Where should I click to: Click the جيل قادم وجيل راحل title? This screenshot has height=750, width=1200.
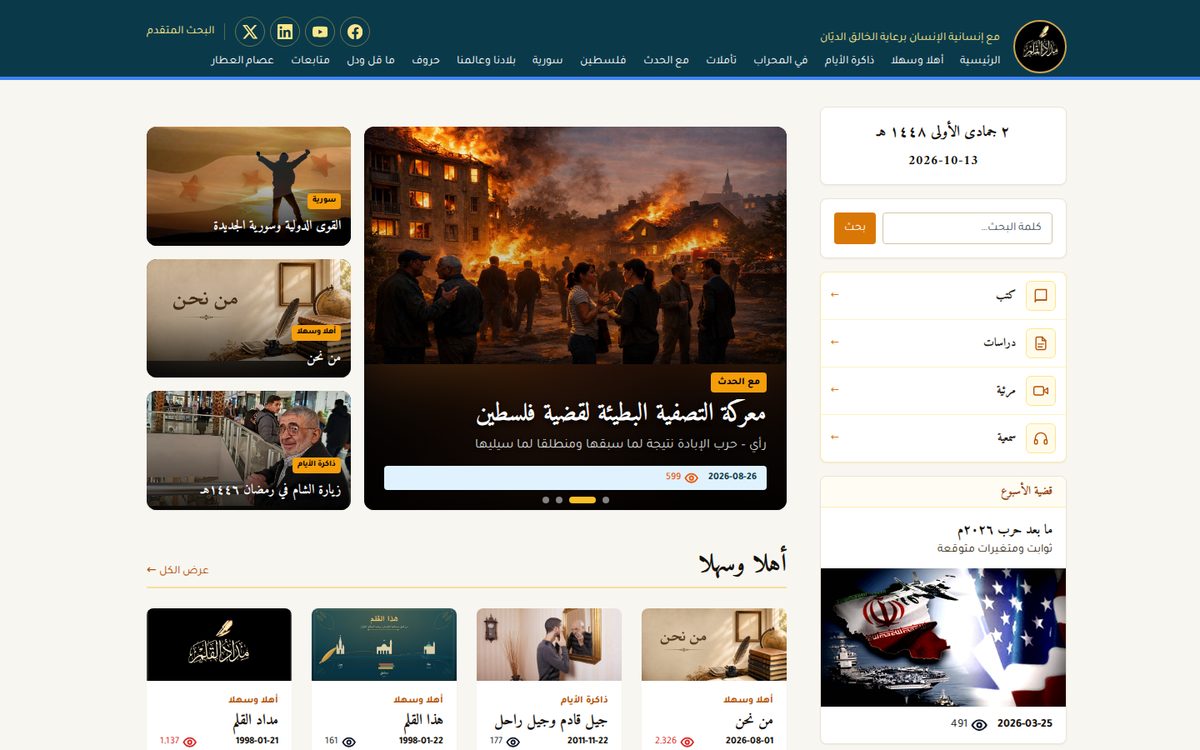click(x=551, y=721)
